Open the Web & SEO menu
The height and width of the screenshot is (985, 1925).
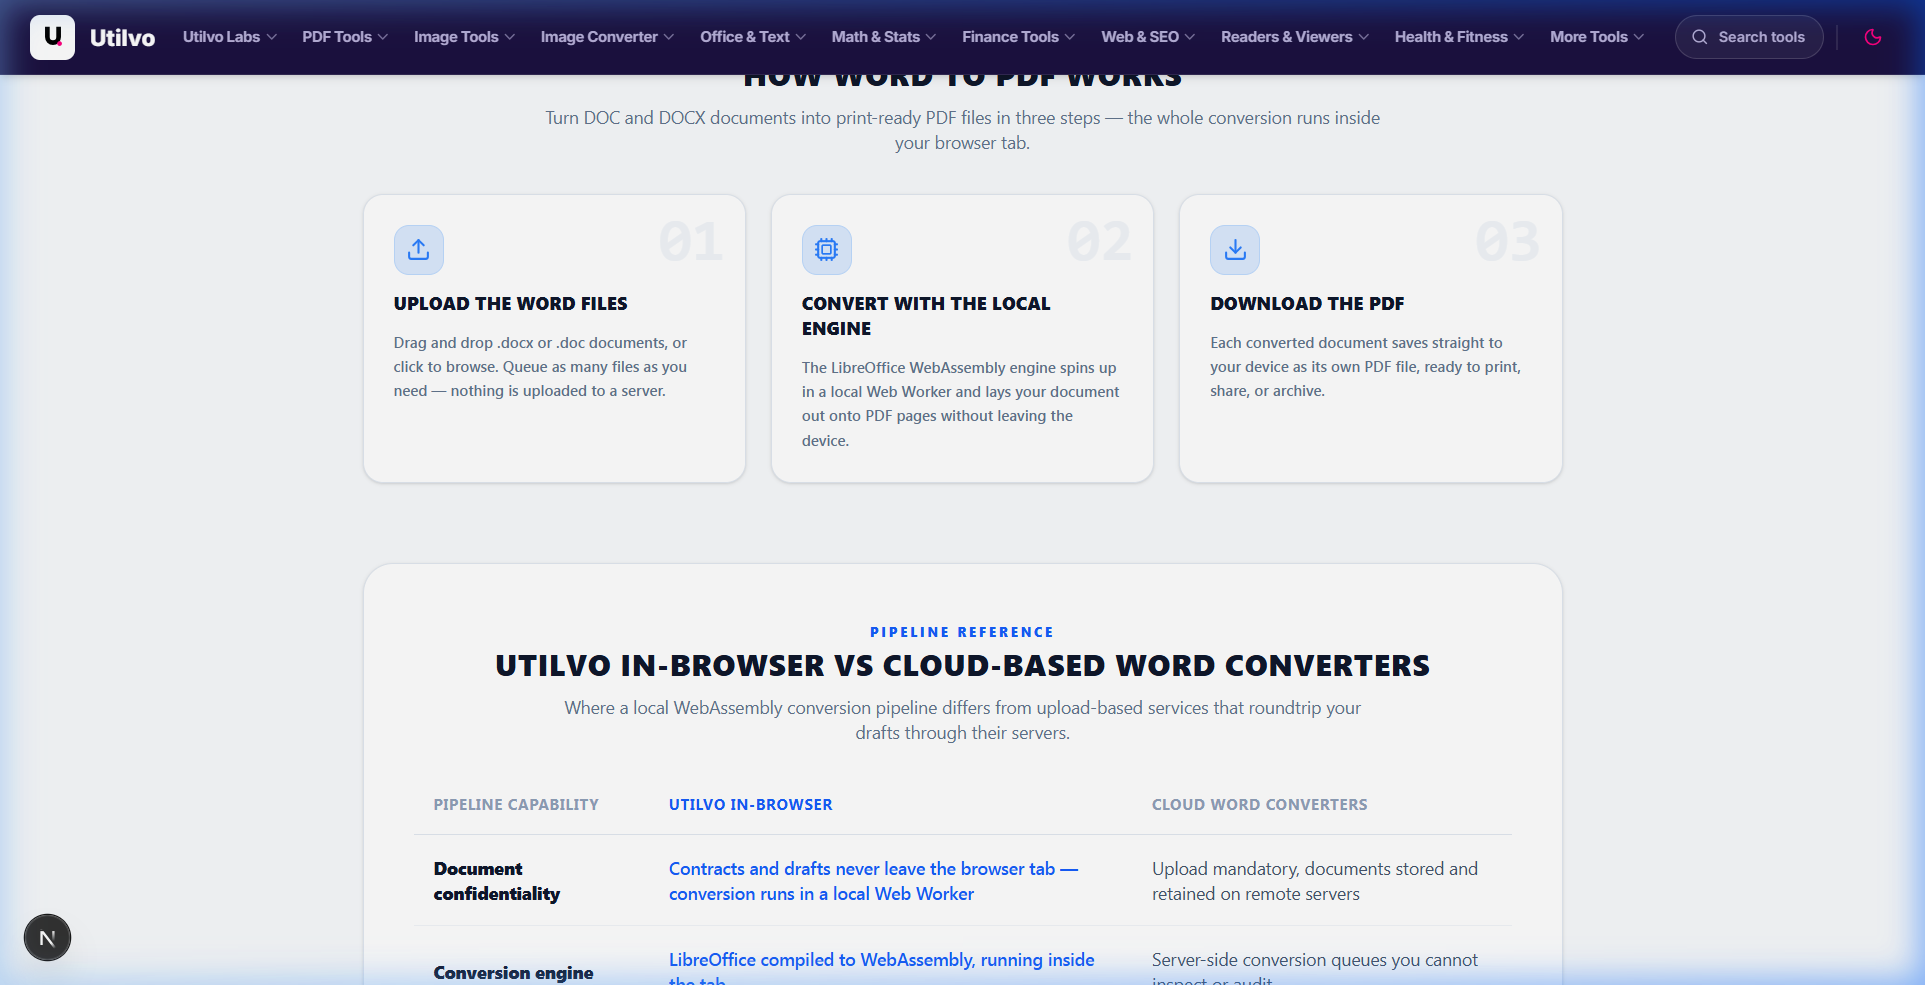pos(1148,37)
